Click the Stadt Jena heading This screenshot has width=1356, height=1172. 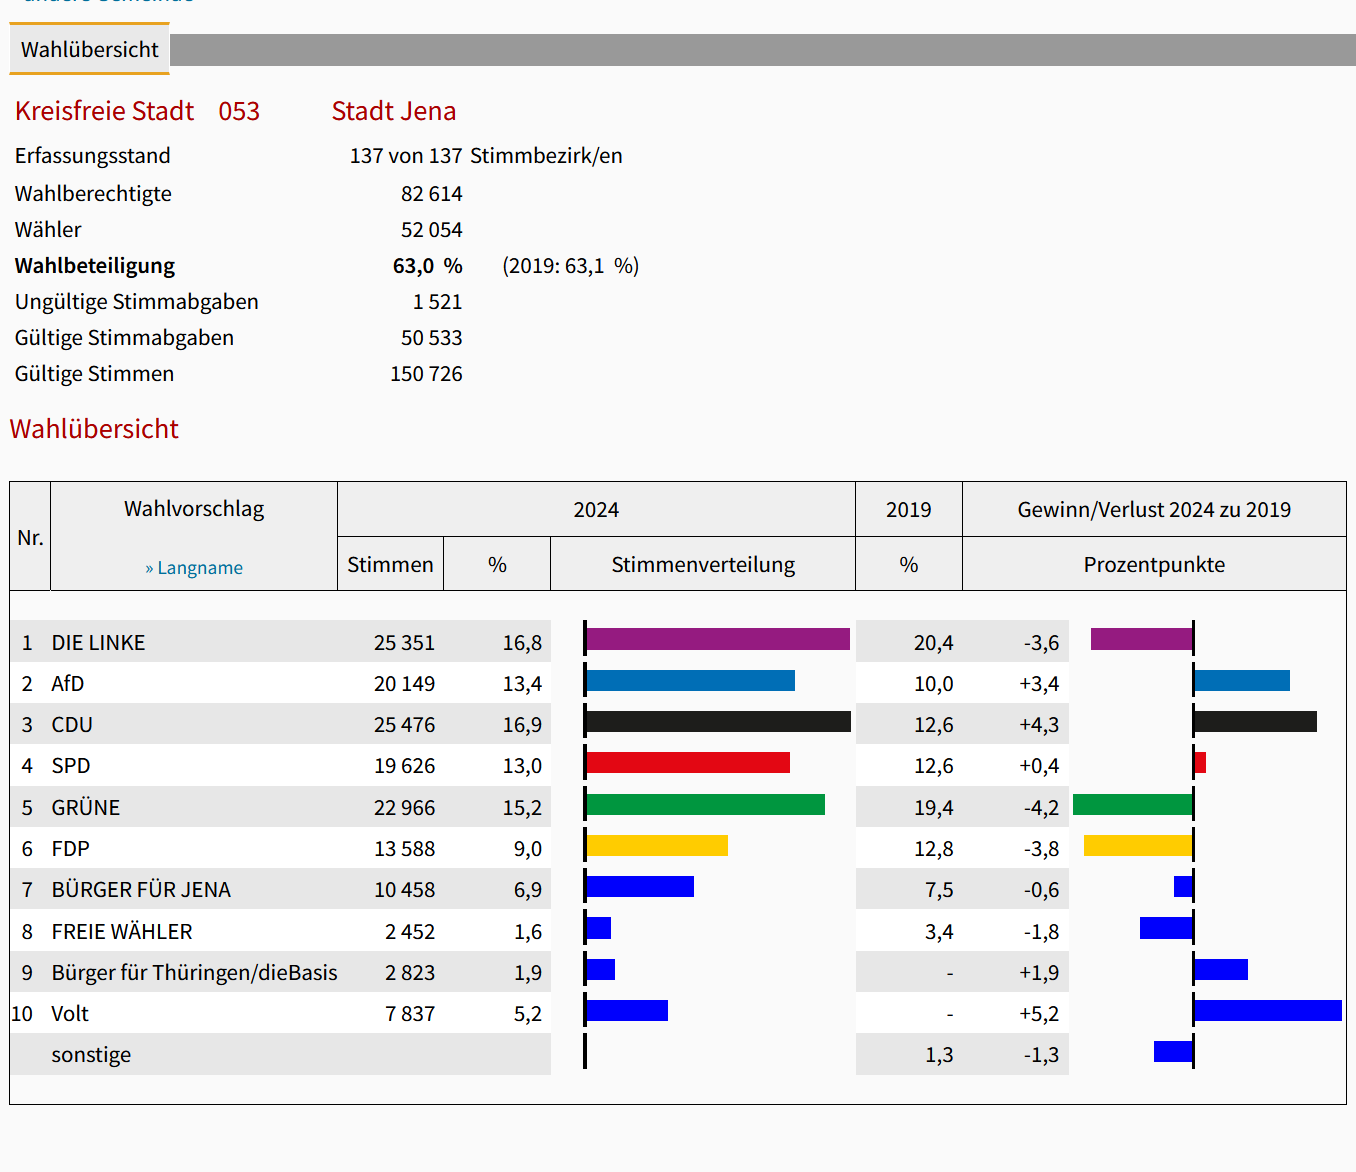pos(394,111)
